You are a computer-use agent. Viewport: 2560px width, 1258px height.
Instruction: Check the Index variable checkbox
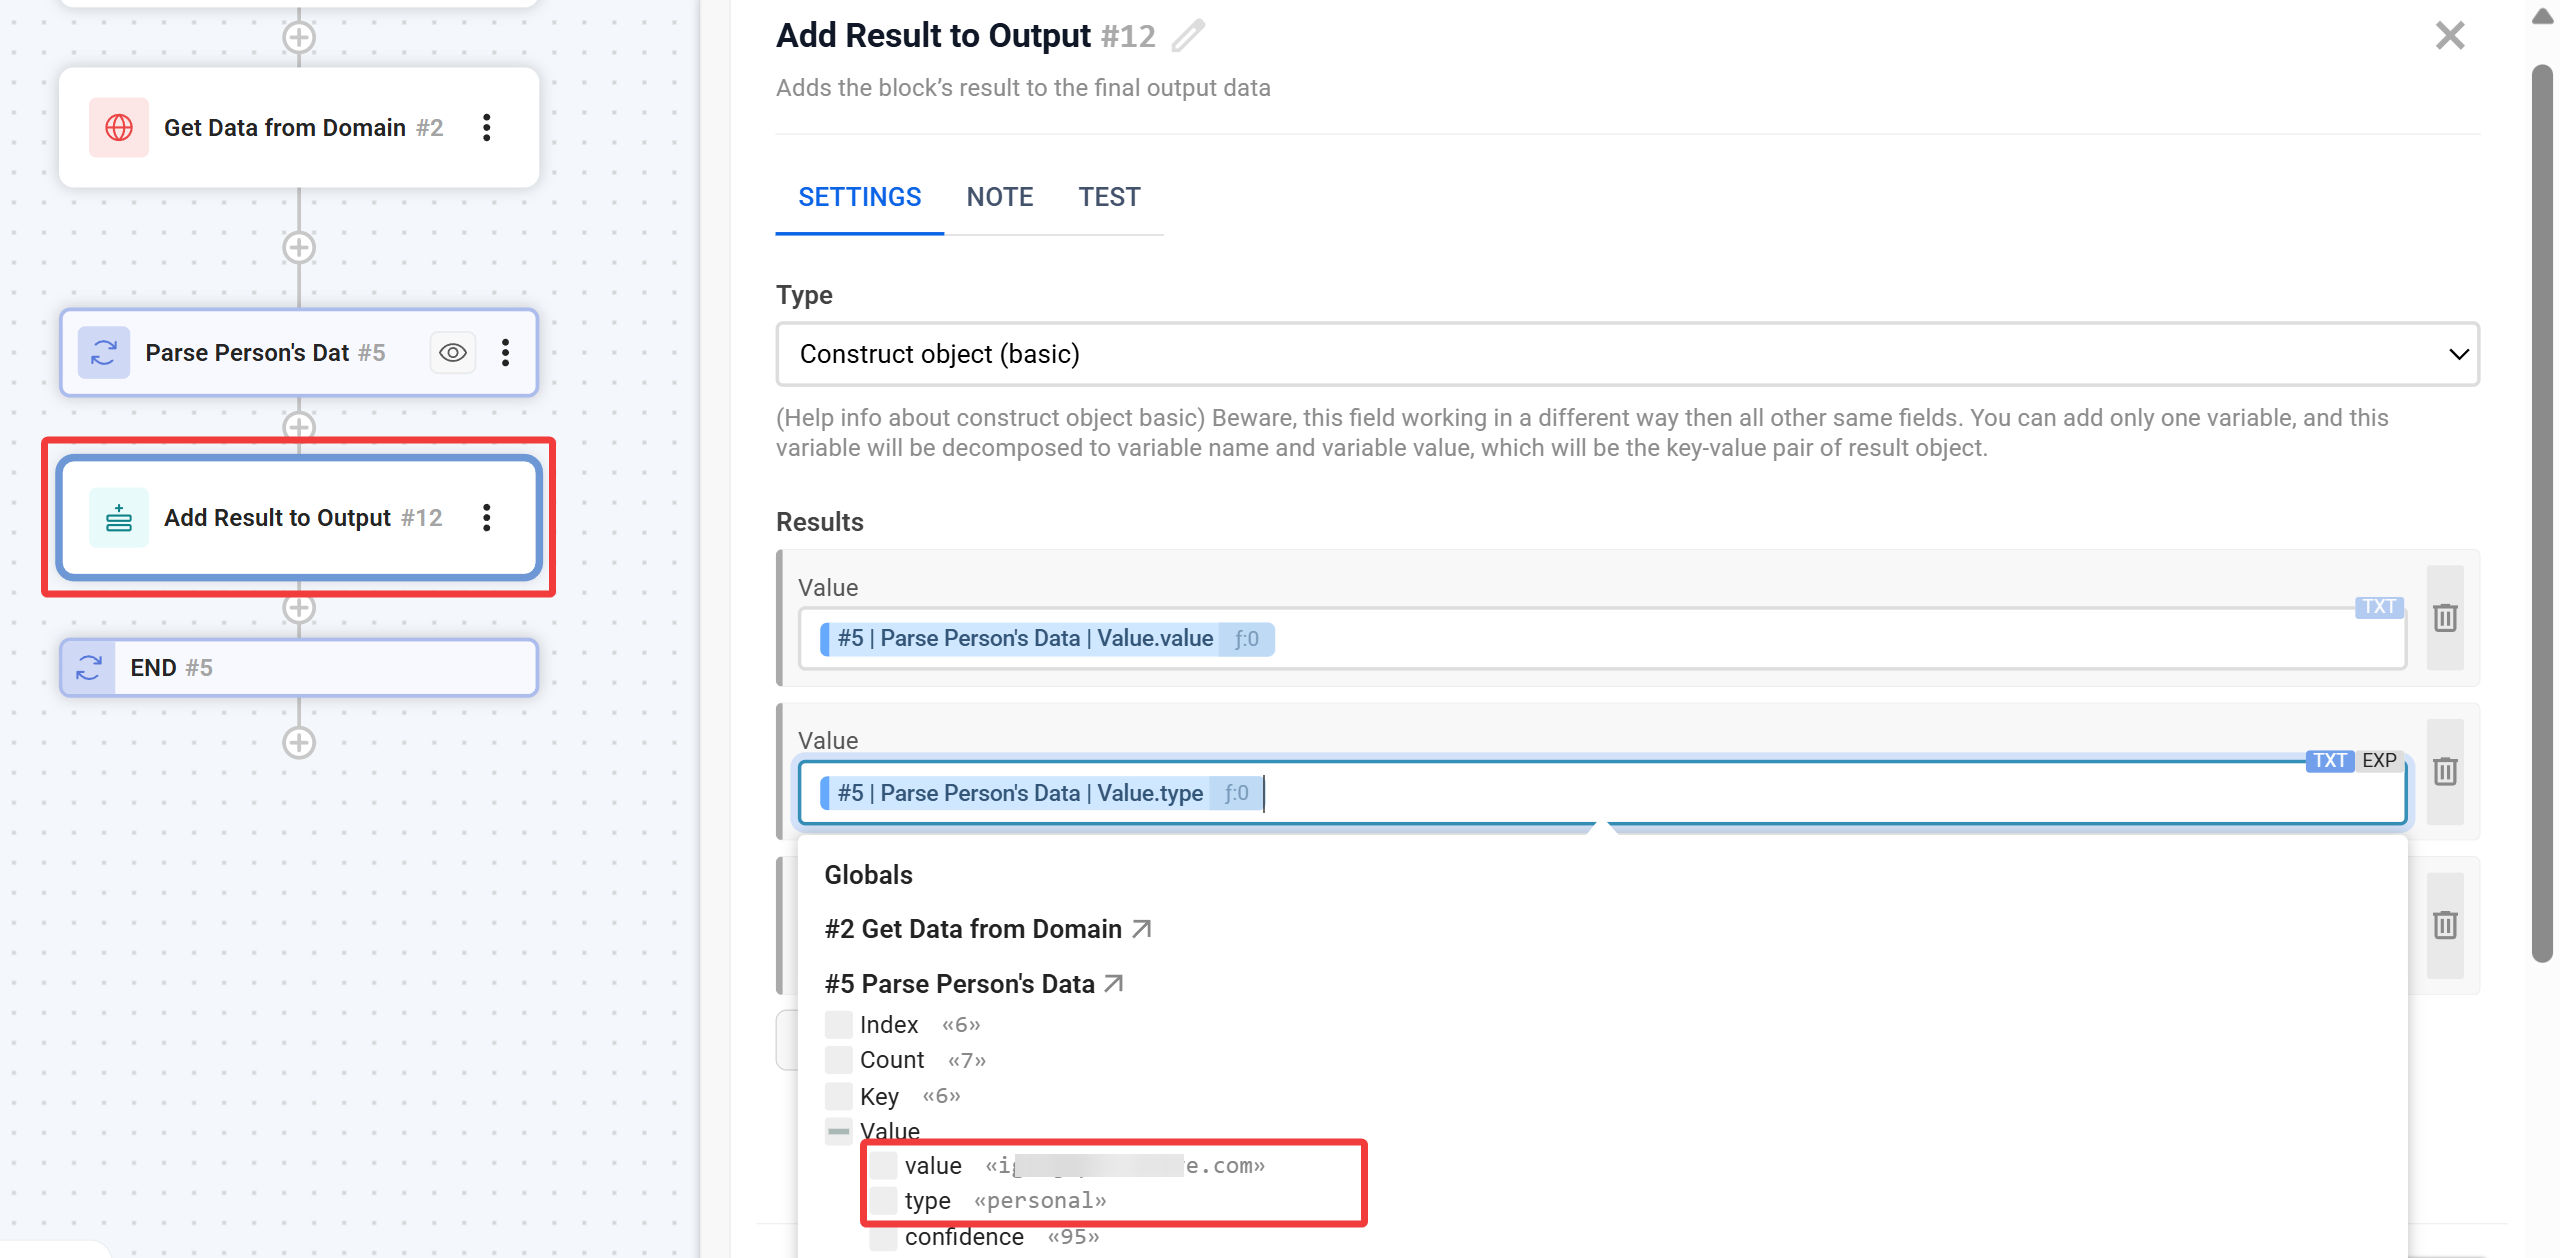(838, 1025)
